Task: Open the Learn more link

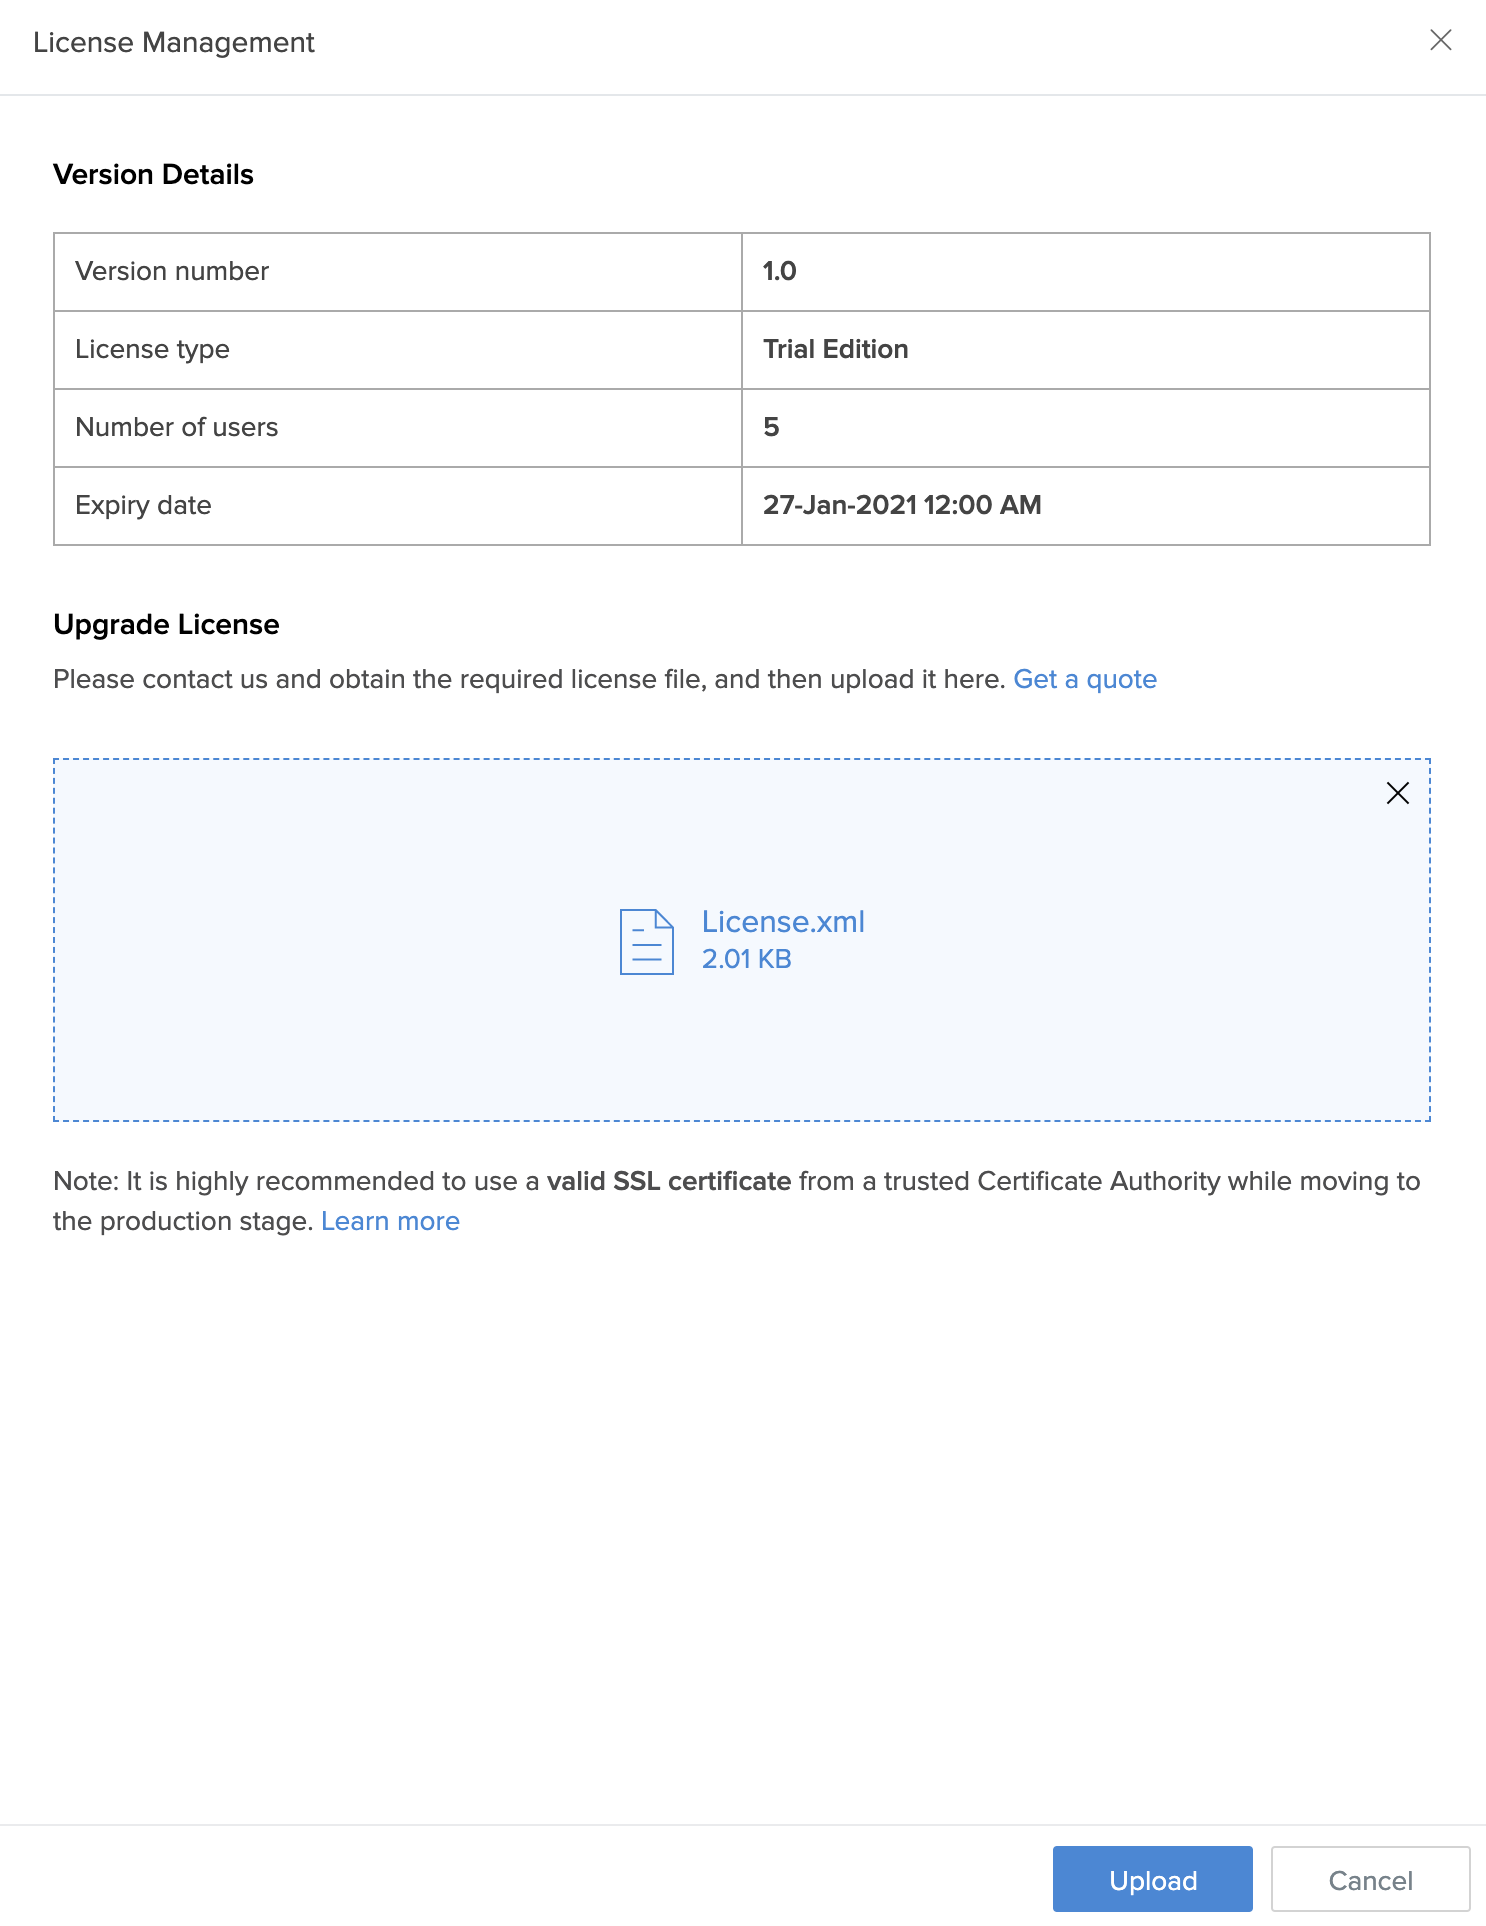Action: point(390,1221)
